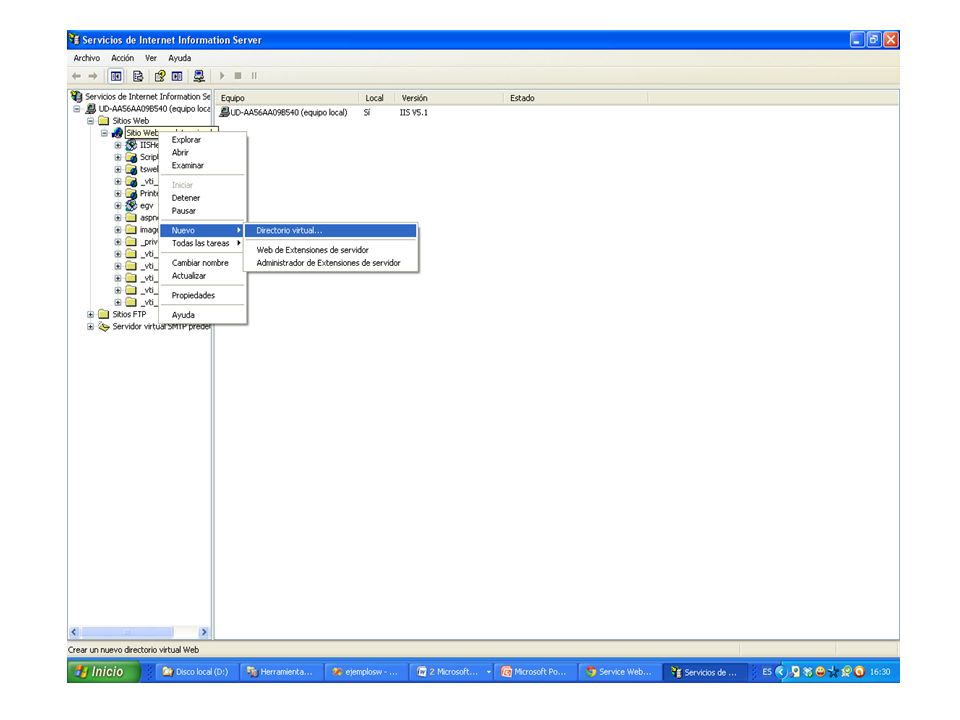Choose Explorar from the context menu
The height and width of the screenshot is (720, 960).
pyautogui.click(x=203, y=140)
